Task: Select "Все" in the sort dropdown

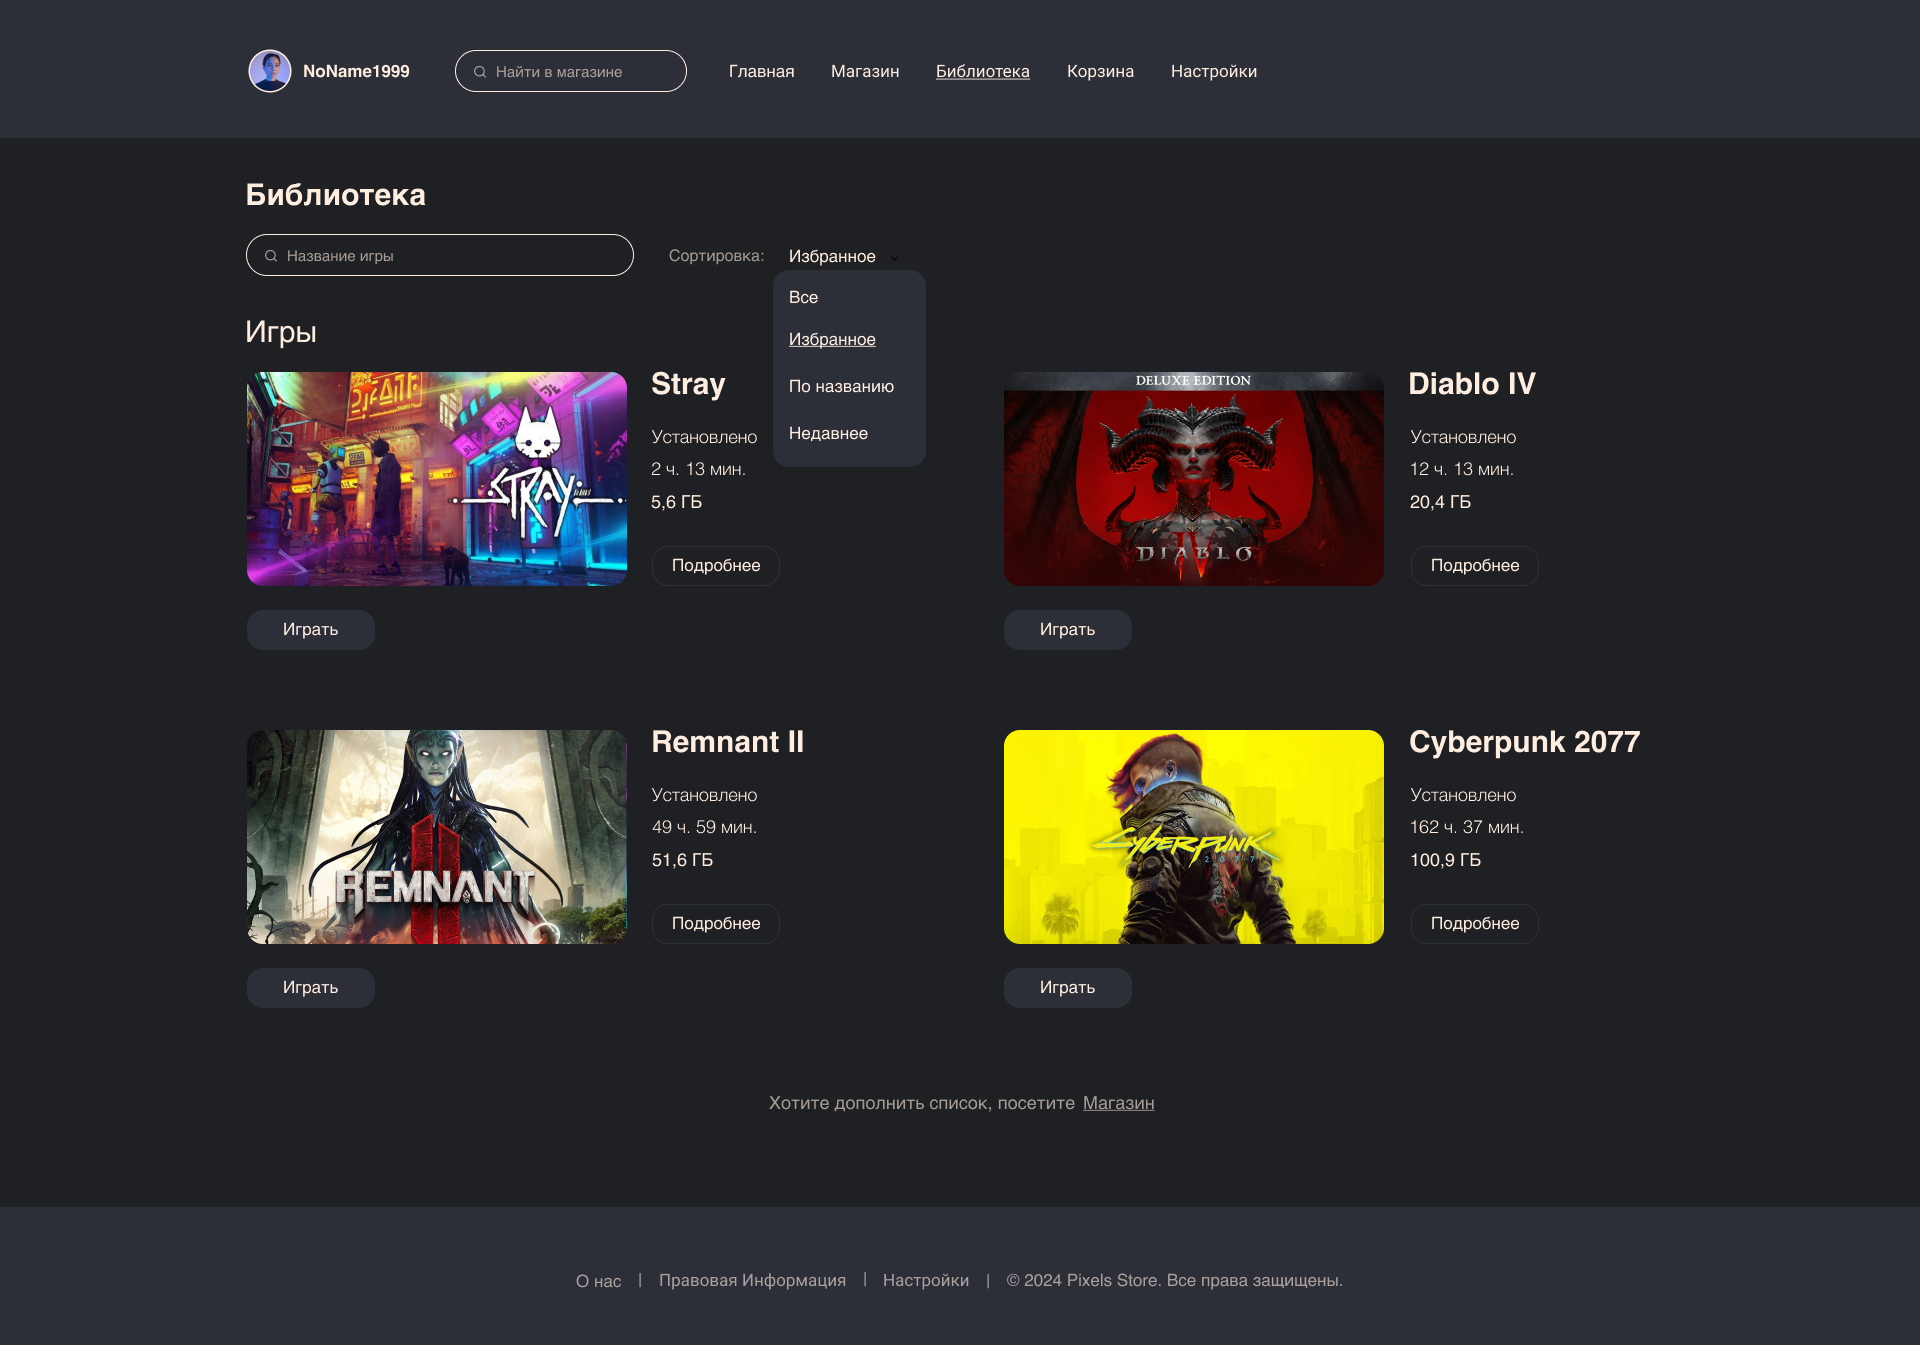Action: (x=803, y=297)
